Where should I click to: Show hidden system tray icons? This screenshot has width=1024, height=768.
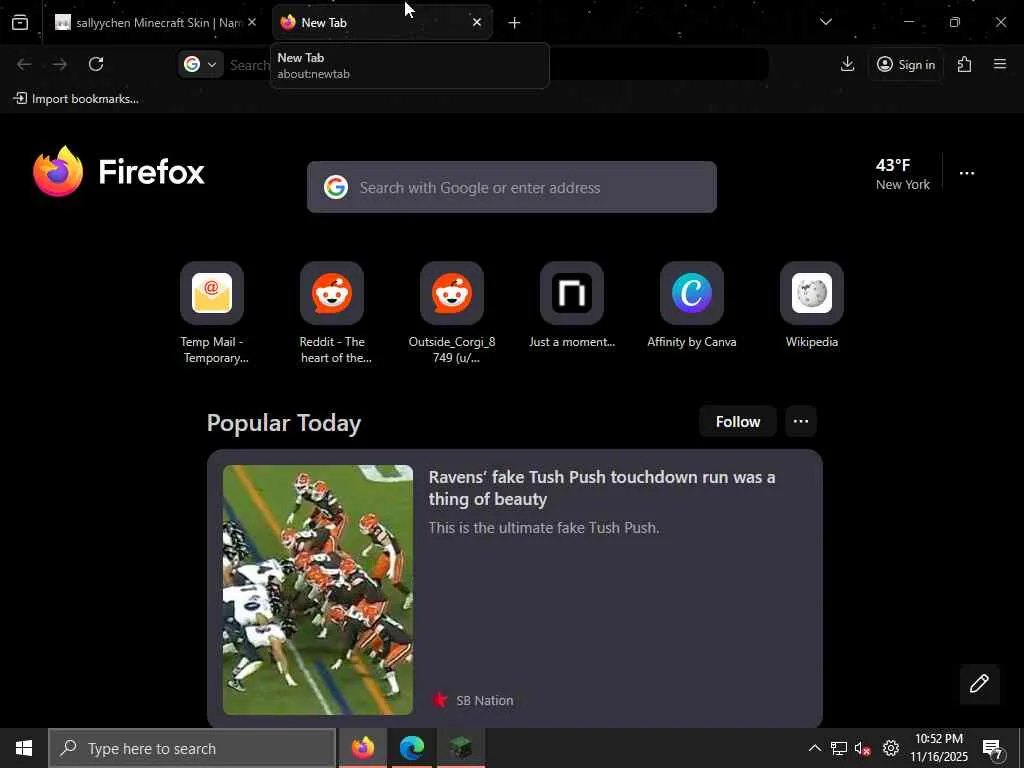(x=814, y=748)
